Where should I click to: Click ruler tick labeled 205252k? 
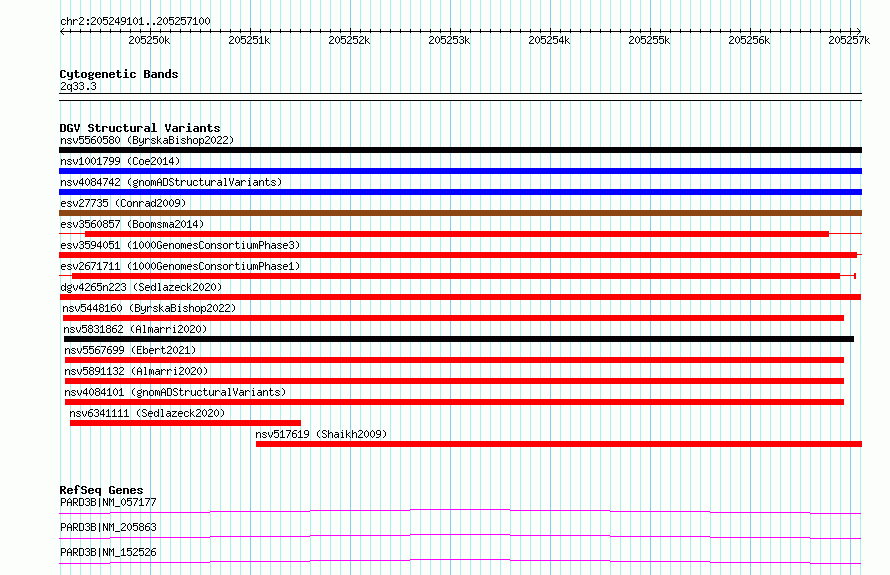[x=349, y=40]
